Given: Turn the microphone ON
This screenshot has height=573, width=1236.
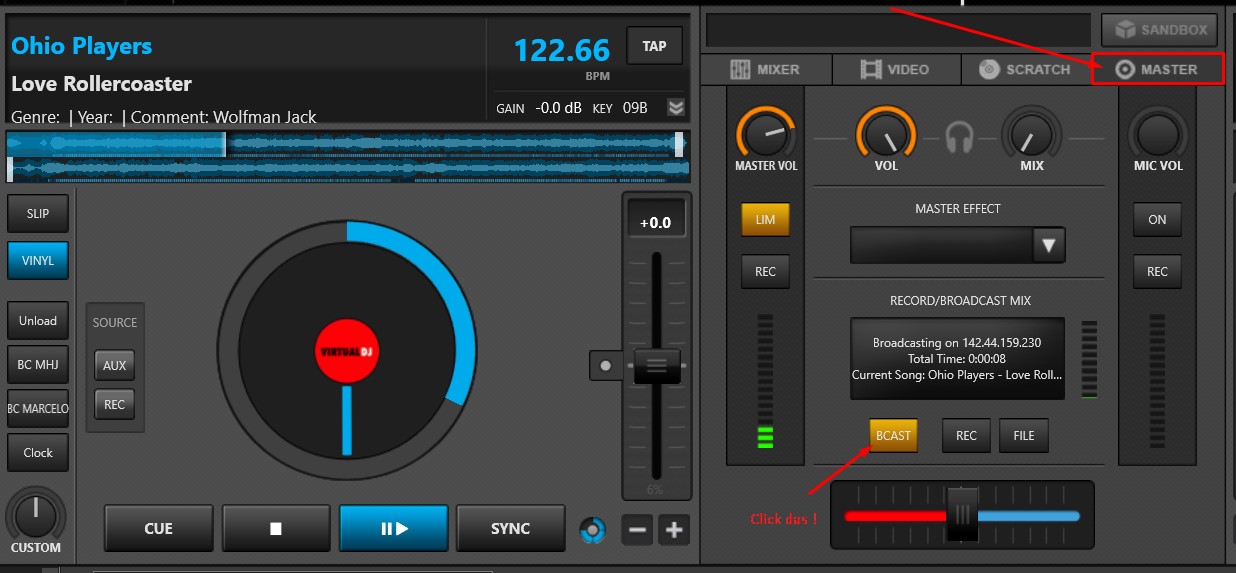Looking at the screenshot, I should [1157, 220].
